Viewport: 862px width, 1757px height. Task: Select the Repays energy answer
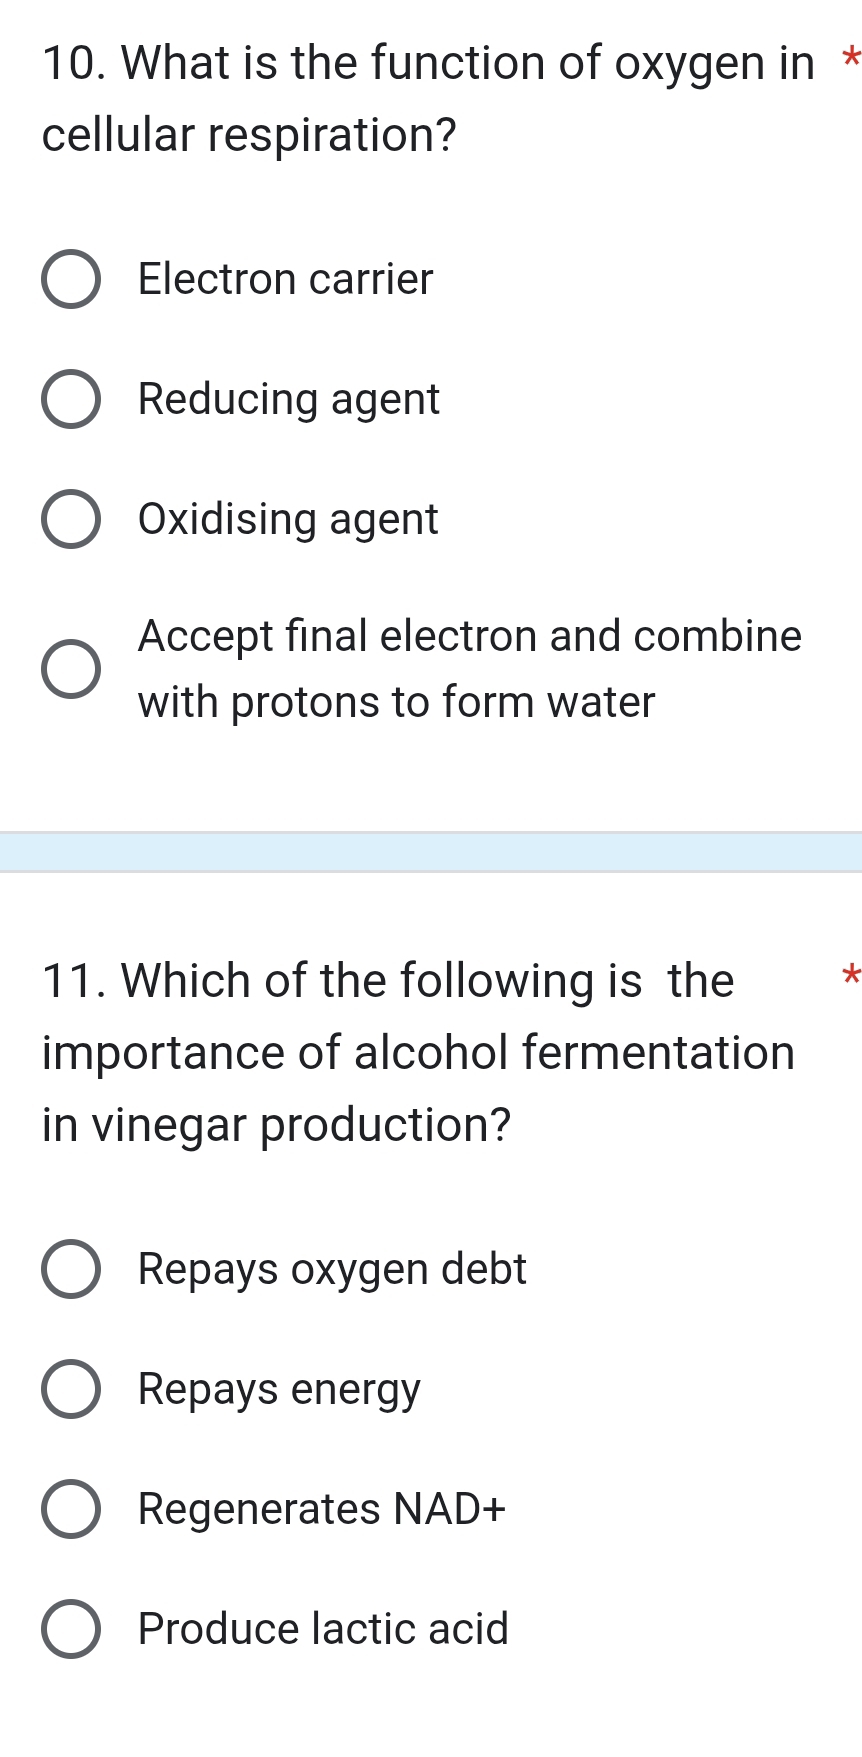[x=71, y=1390]
